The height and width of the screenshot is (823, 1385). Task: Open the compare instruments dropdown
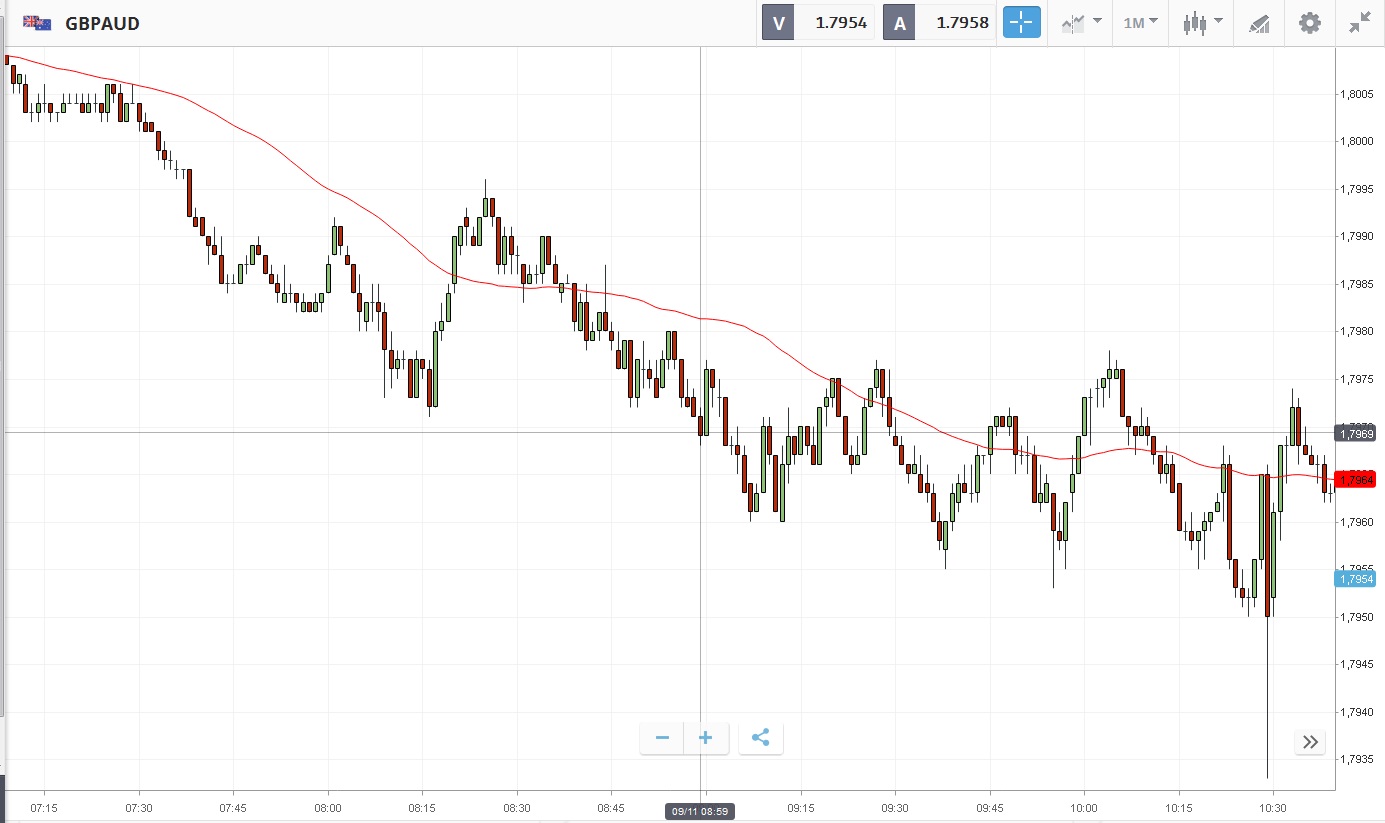pos(1081,22)
